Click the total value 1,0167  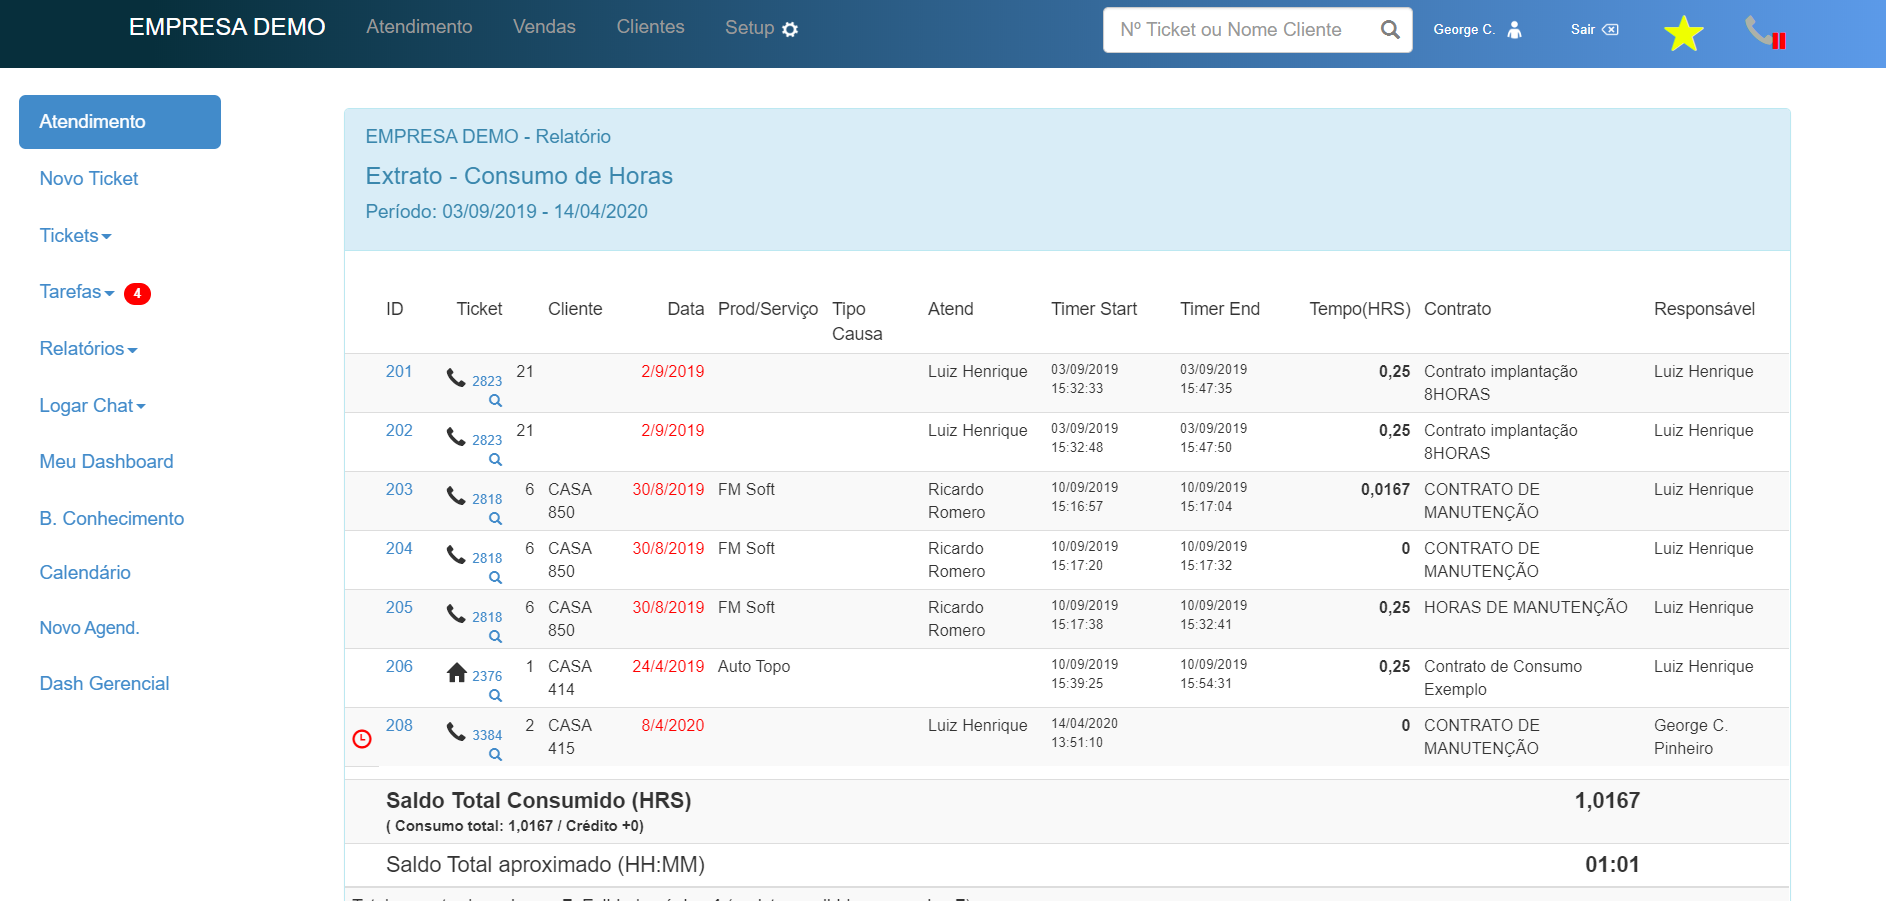click(1607, 800)
